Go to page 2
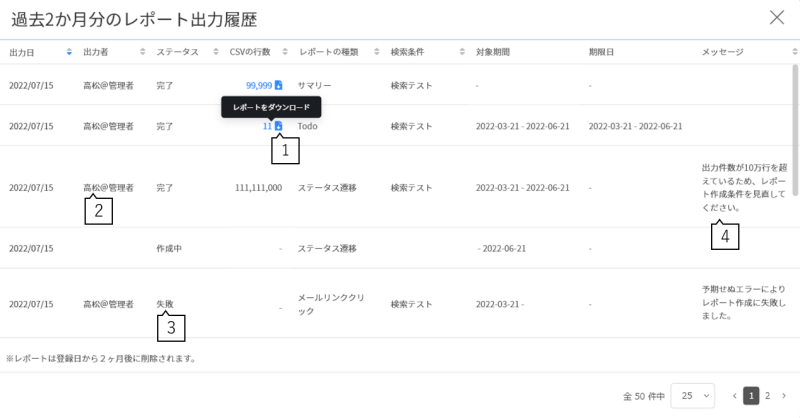The image size is (800, 418). pyautogui.click(x=767, y=396)
